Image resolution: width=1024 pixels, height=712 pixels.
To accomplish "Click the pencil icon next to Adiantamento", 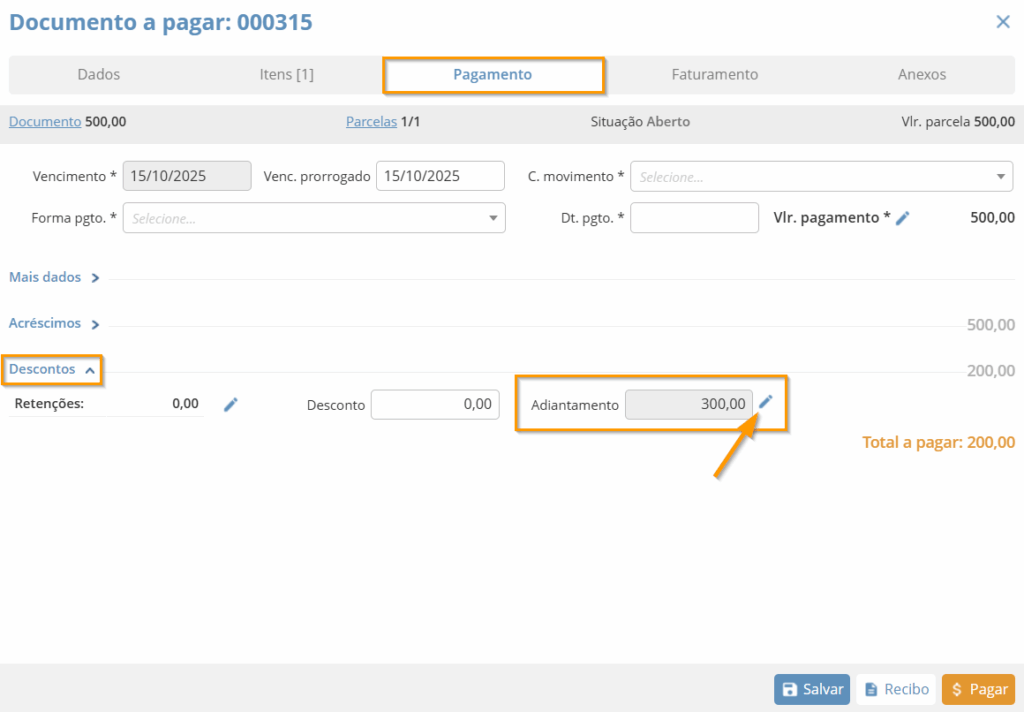I will (x=766, y=402).
